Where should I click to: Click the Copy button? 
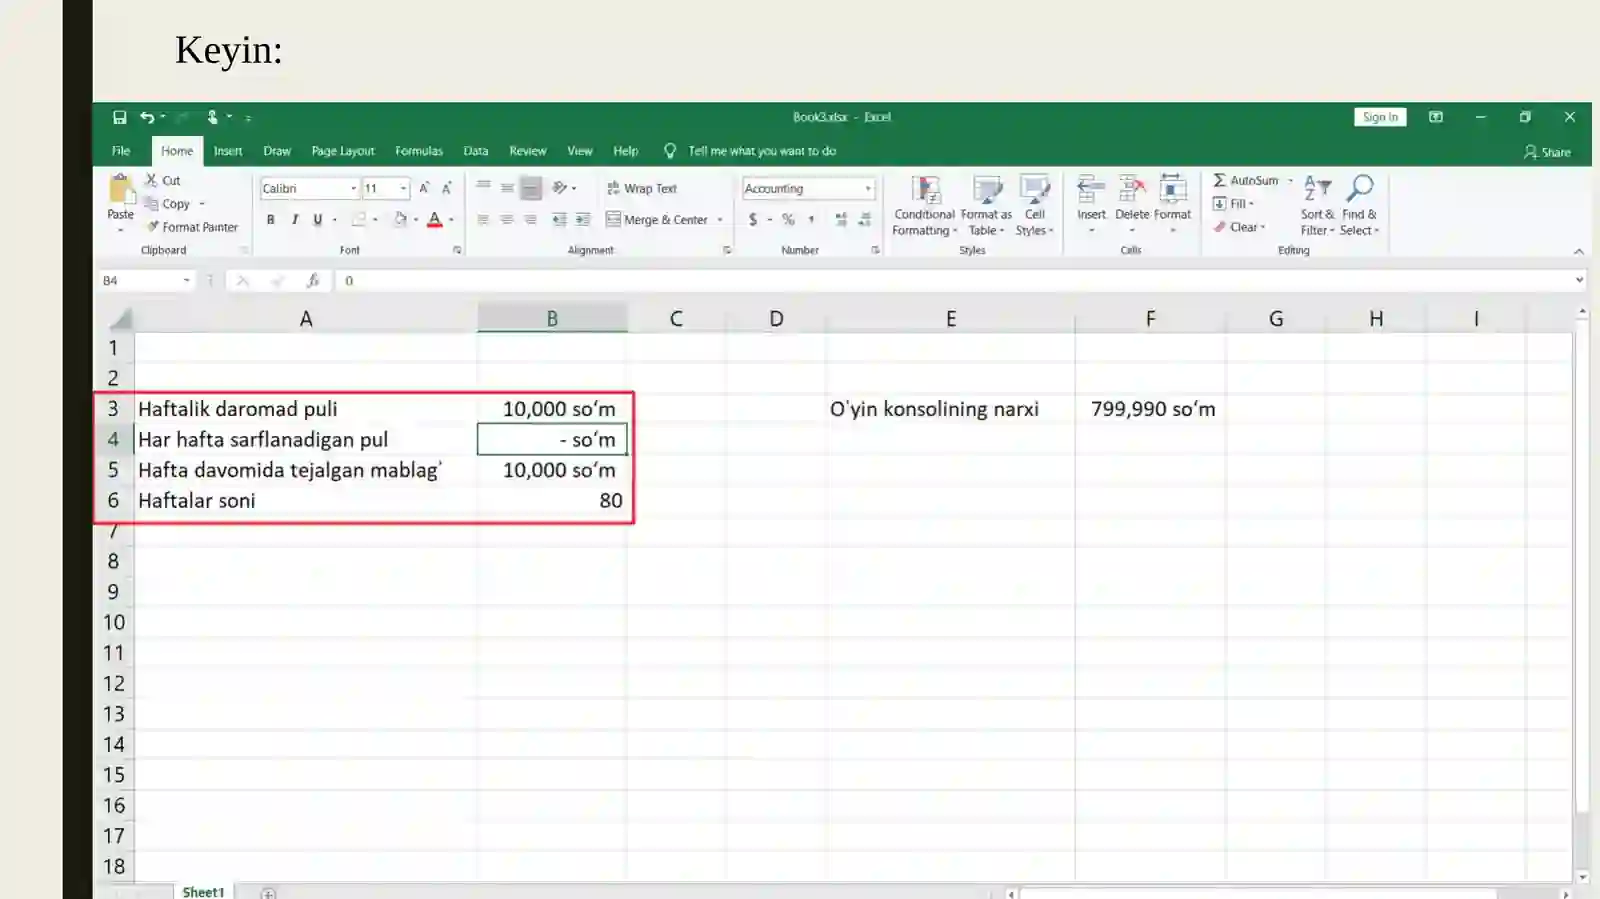[x=167, y=204]
